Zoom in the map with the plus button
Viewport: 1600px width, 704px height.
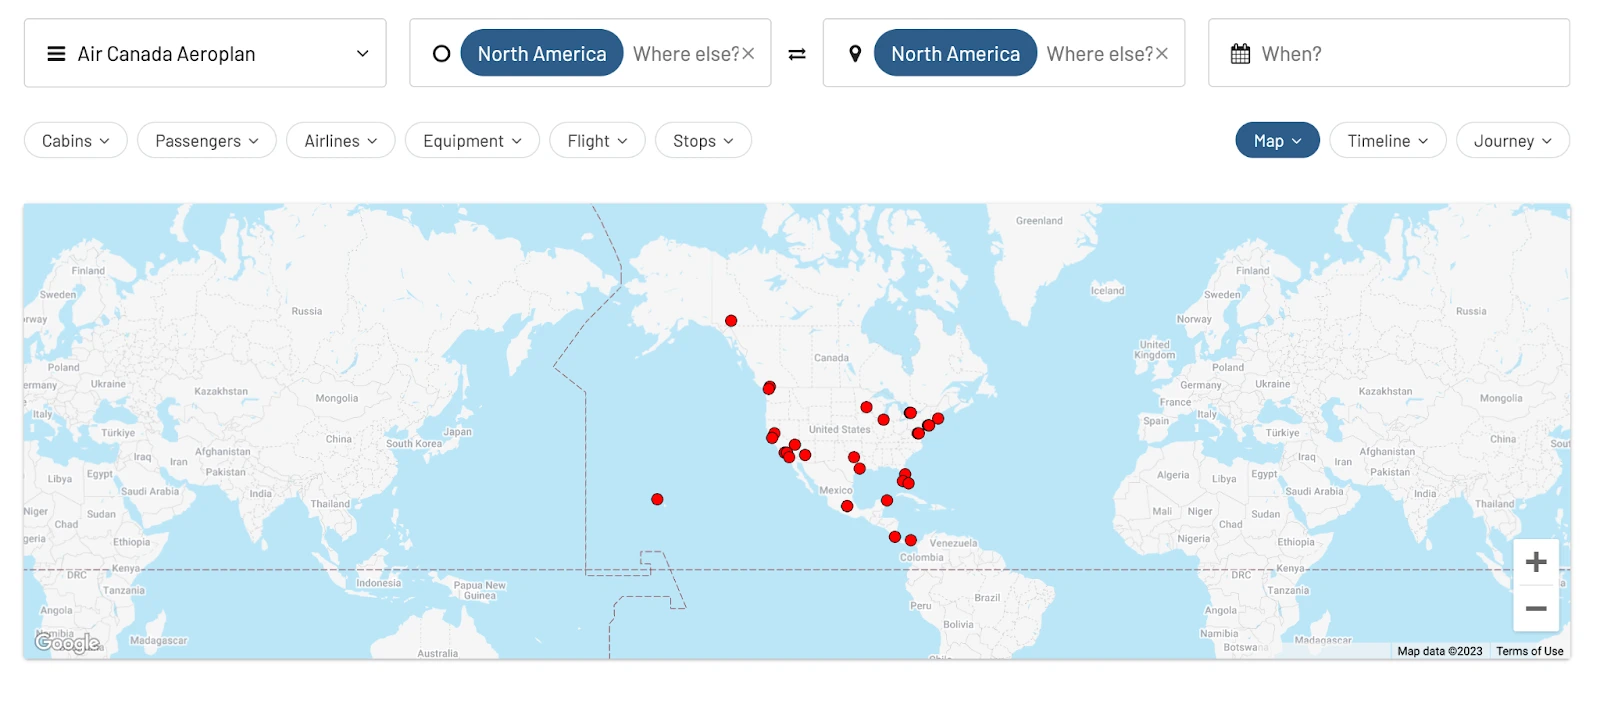[x=1536, y=562]
